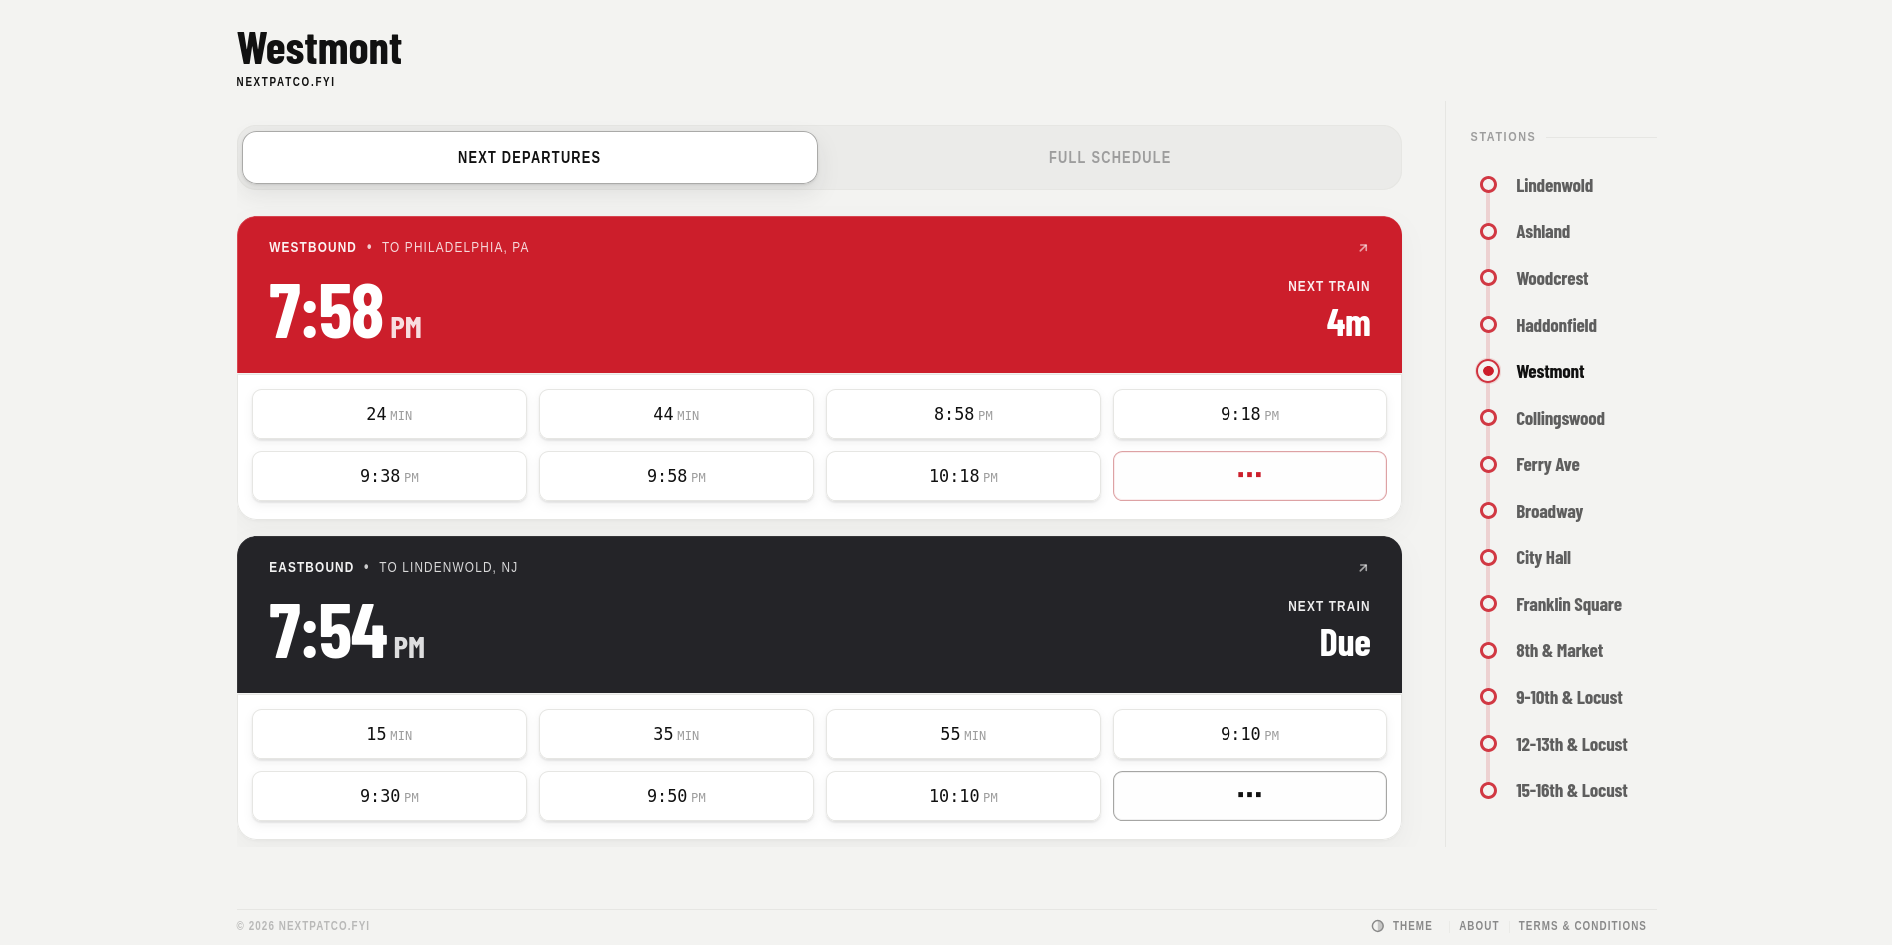The image size is (1893, 945).
Task: Go to City Hall station
Action: tap(1543, 558)
